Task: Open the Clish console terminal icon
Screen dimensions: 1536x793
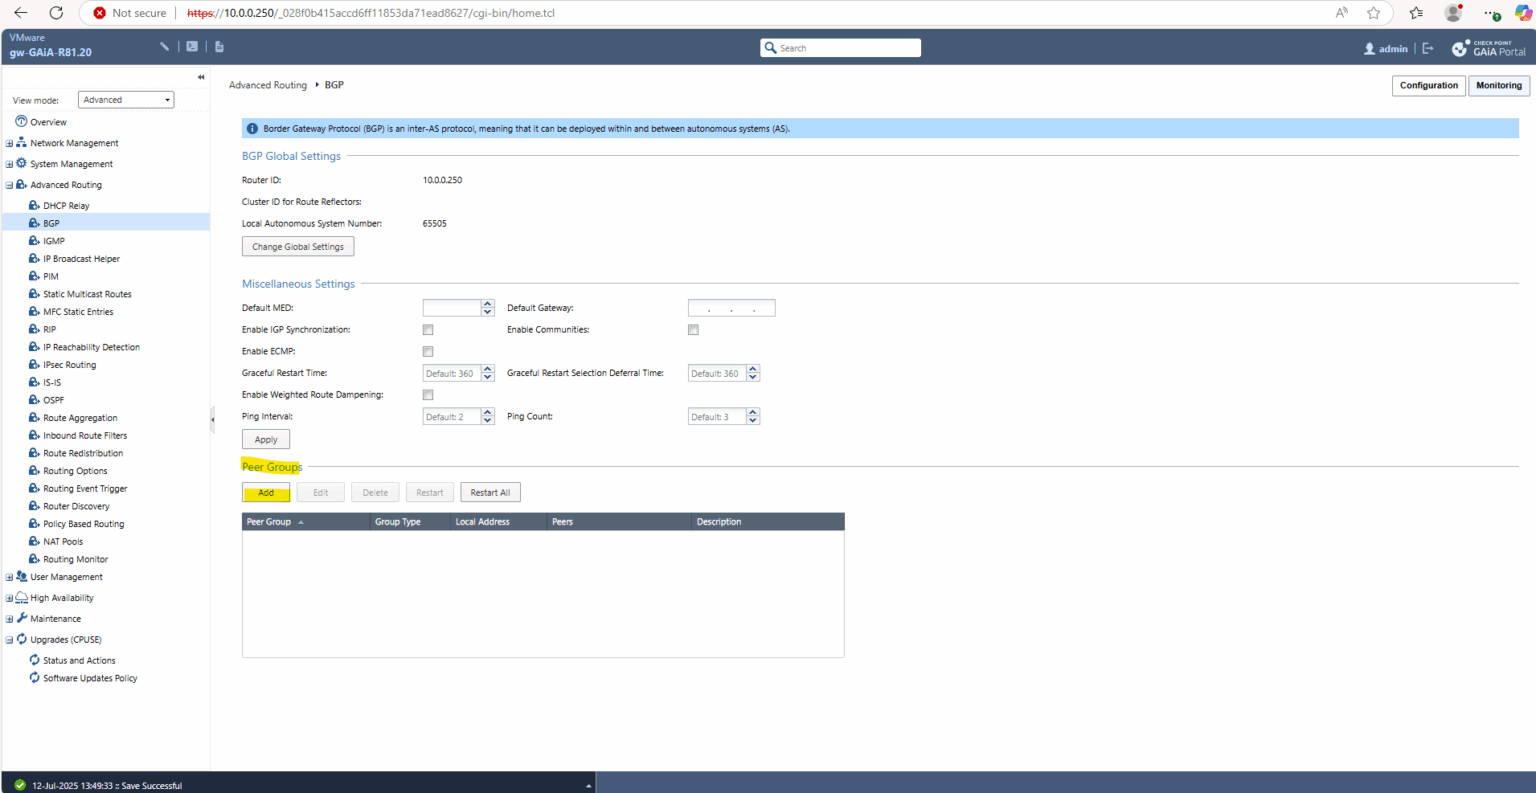Action: 191,46
